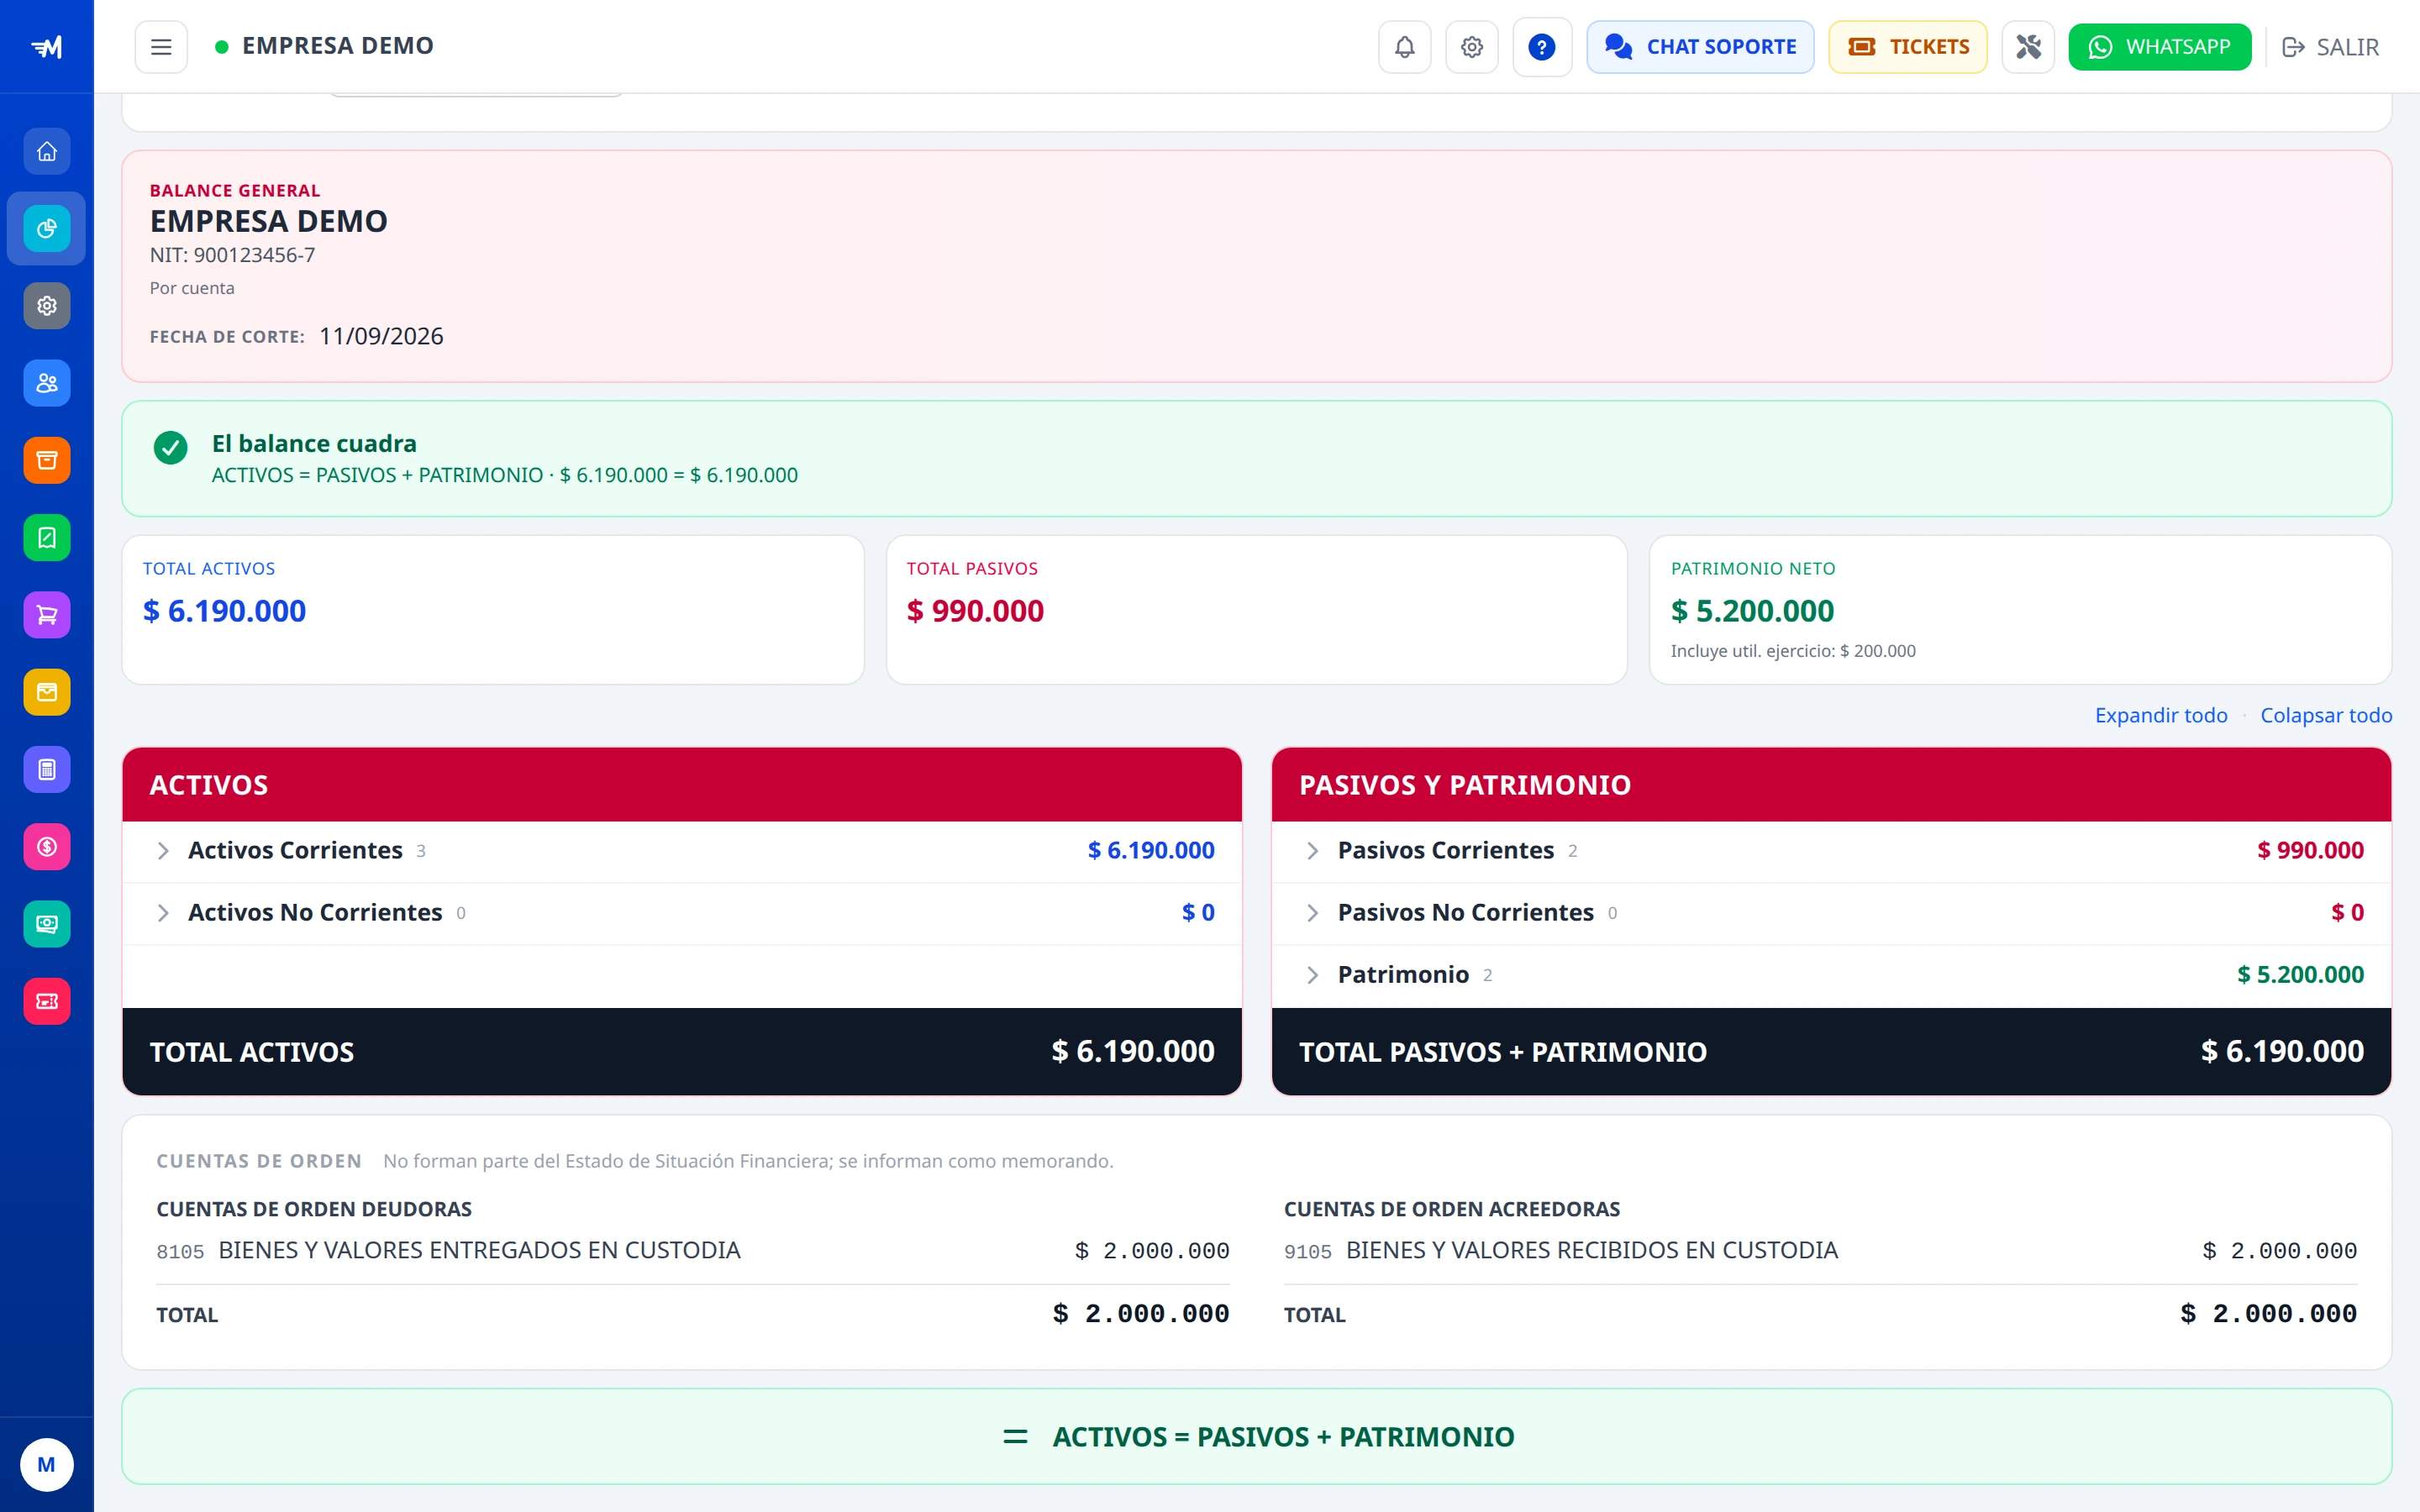Open the calculator sidebar icon
Viewport: 2420px width, 1512px height.
47,770
